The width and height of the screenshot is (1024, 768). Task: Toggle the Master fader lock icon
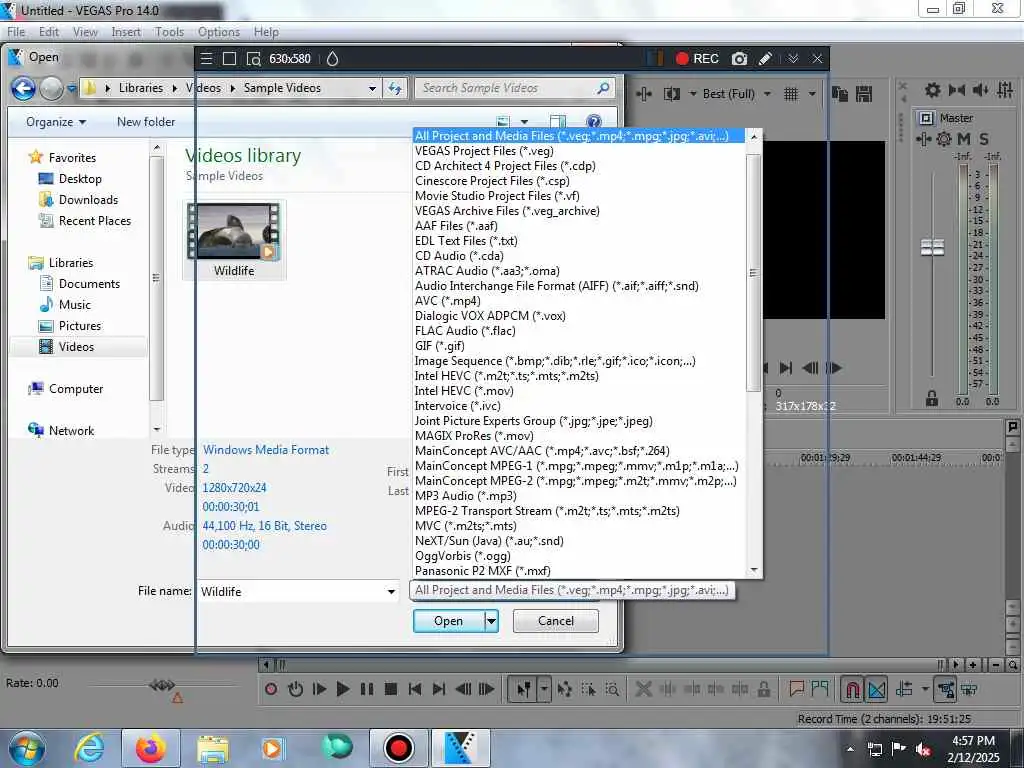pyautogui.click(x=932, y=398)
